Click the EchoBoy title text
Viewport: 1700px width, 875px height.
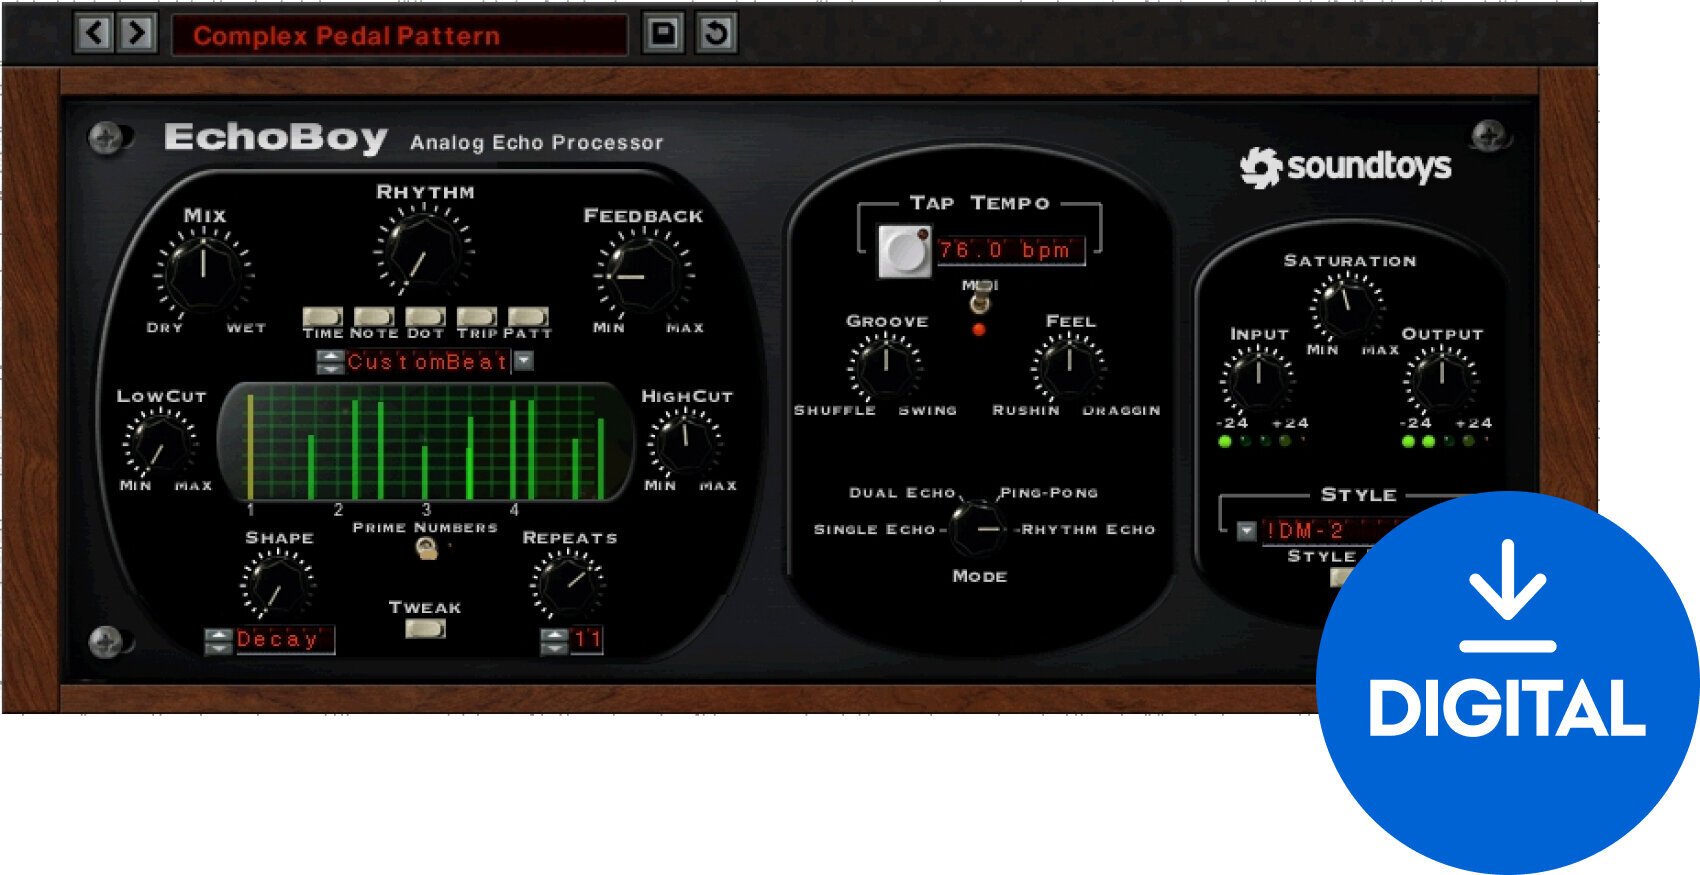coord(276,138)
